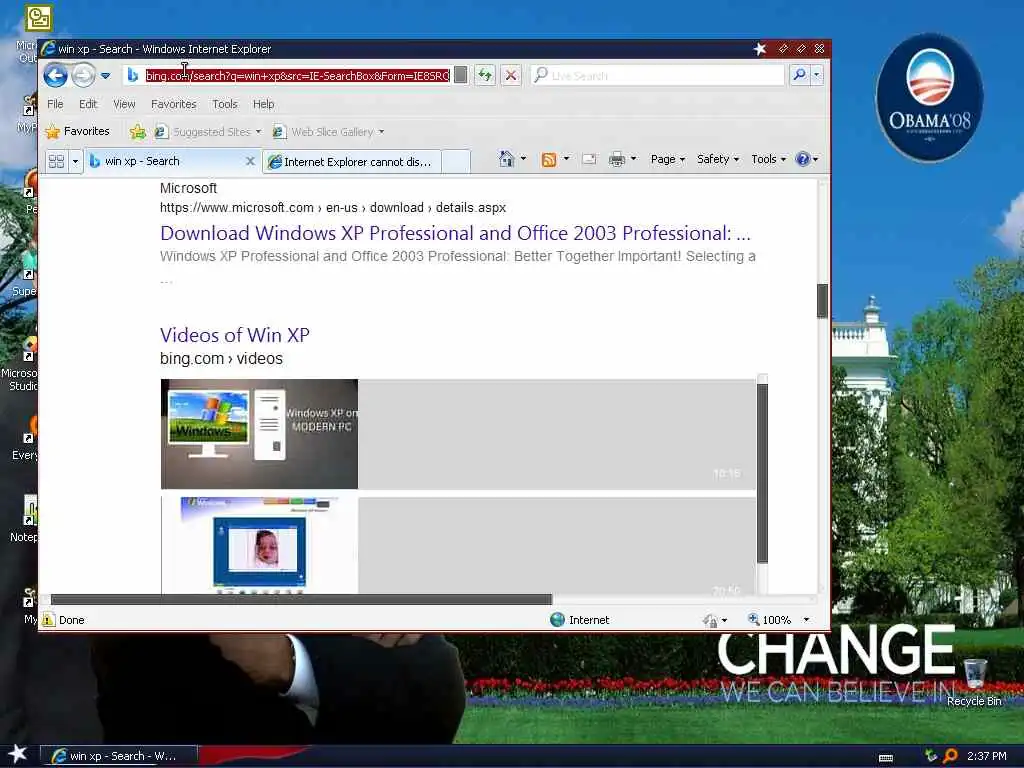Screen dimensions: 1024x768
Task: Click Add to Favorites Bar icon
Action: 137,132
